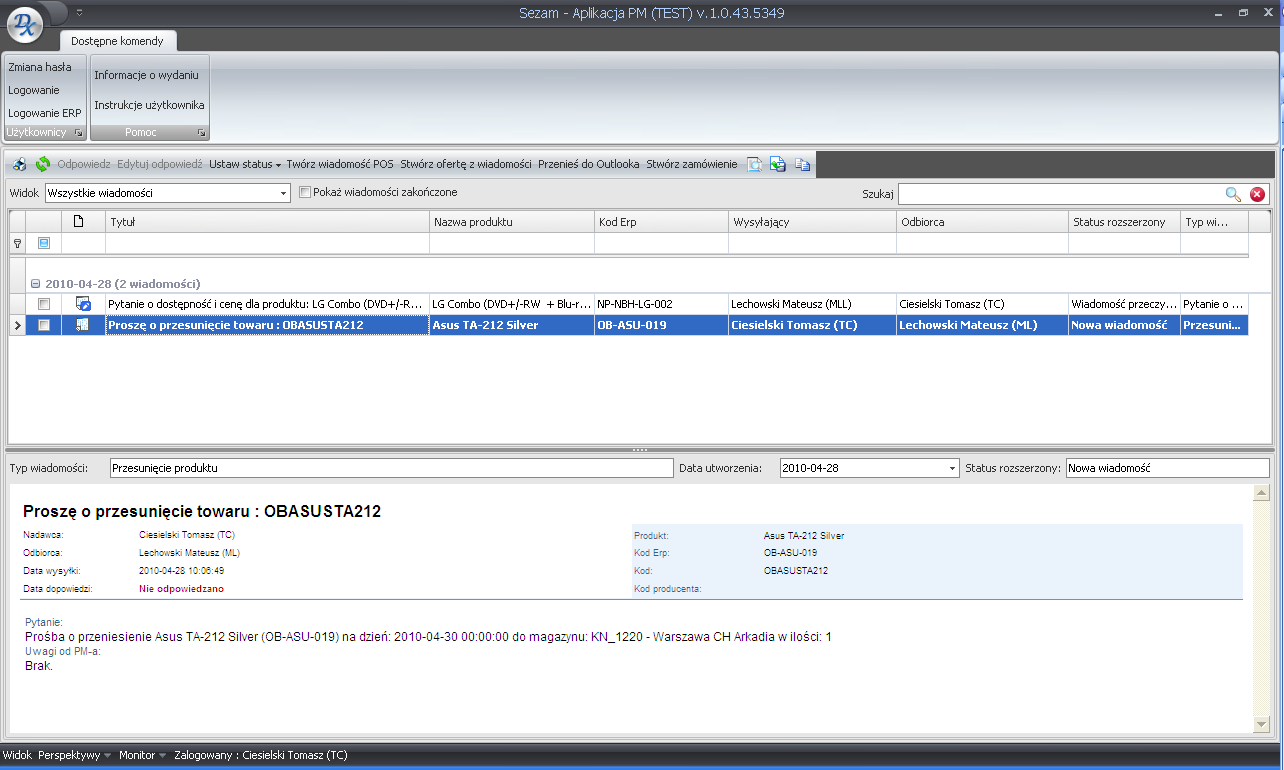Select the Dostępne komendy ribbon tab
Viewport: 1284px width, 770px height.
(x=117, y=41)
